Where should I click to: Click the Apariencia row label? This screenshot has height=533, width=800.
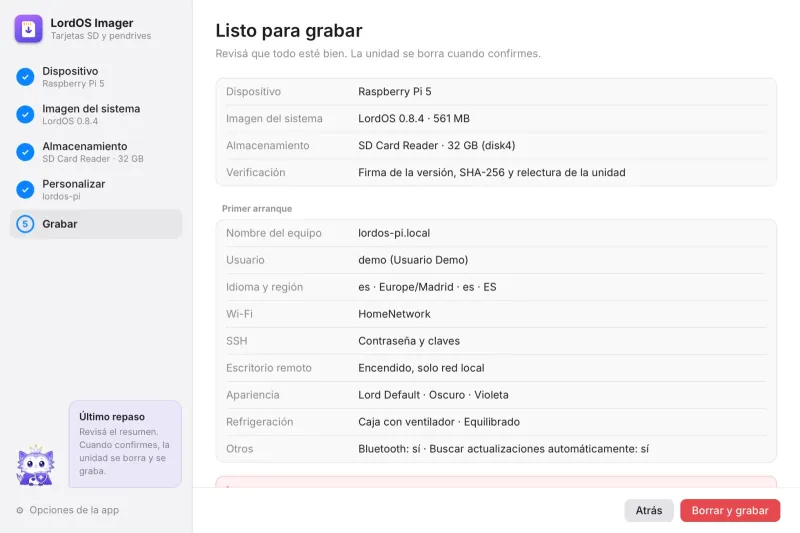click(x=253, y=395)
